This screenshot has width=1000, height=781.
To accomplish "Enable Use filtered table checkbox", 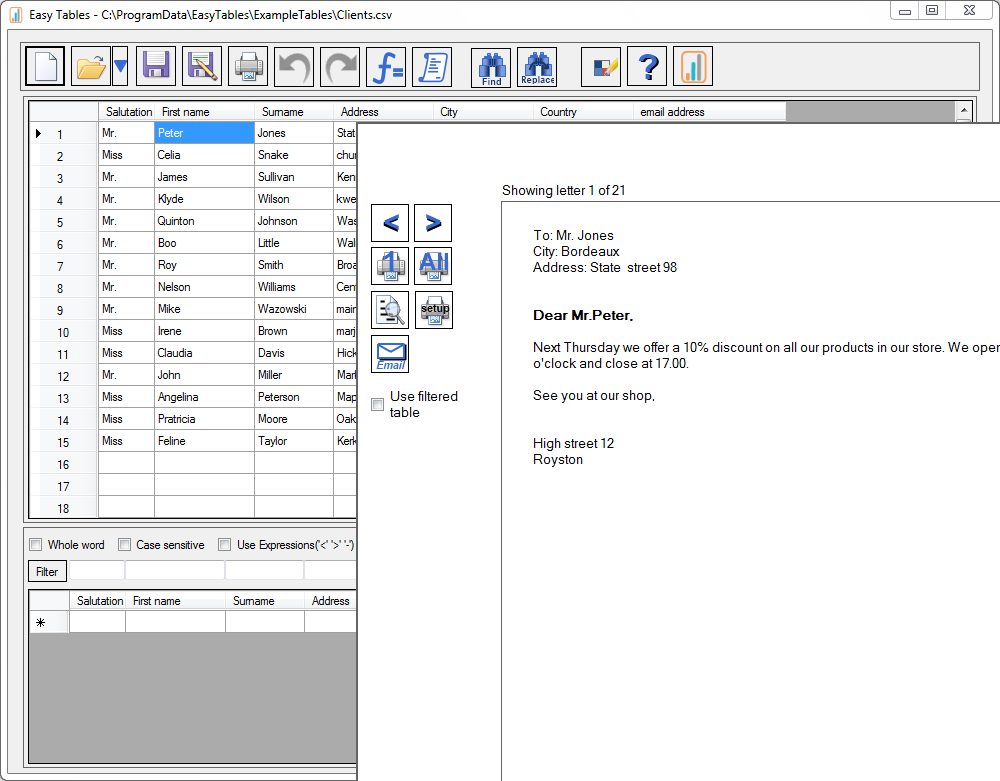I will click(x=378, y=404).
